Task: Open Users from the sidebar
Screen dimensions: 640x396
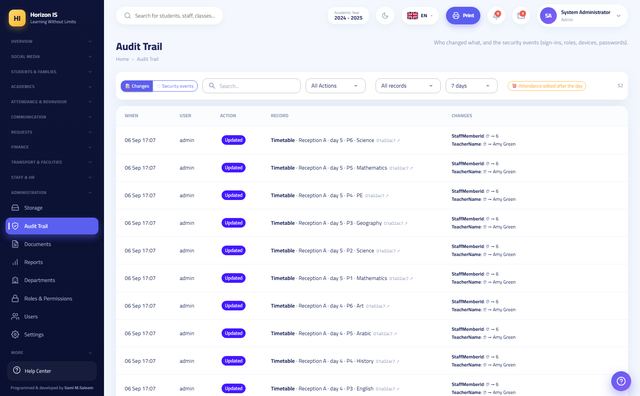Action: pyautogui.click(x=52, y=316)
